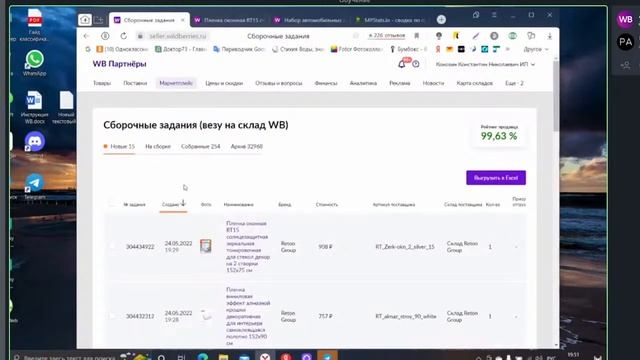Open Новости menu item
This screenshot has height=360, width=640.
click(x=433, y=83)
